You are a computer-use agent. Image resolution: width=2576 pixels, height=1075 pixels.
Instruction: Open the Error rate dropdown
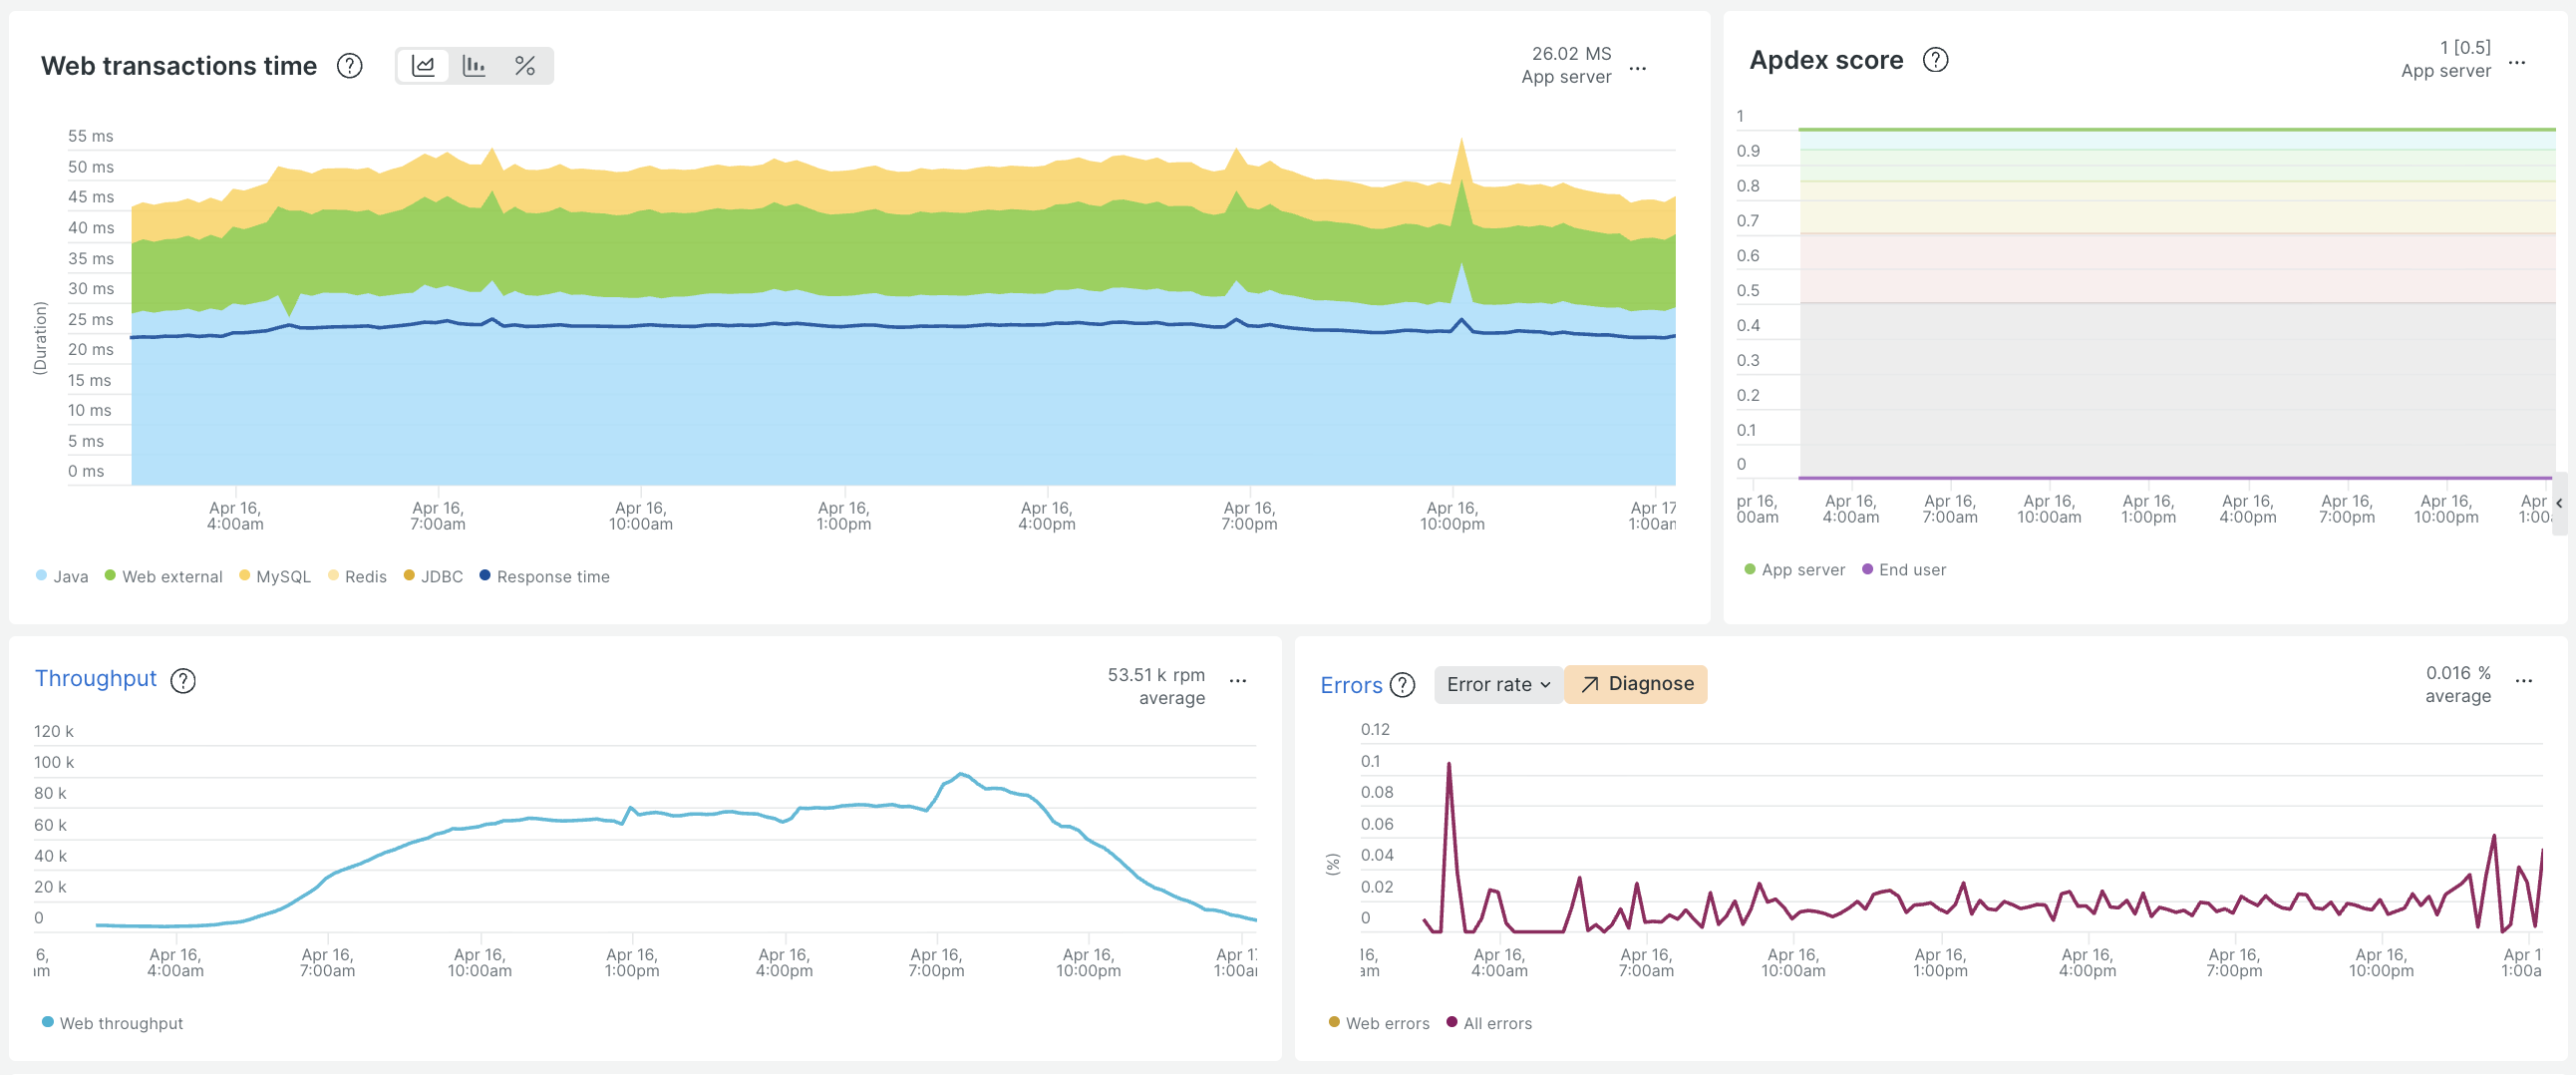1498,684
